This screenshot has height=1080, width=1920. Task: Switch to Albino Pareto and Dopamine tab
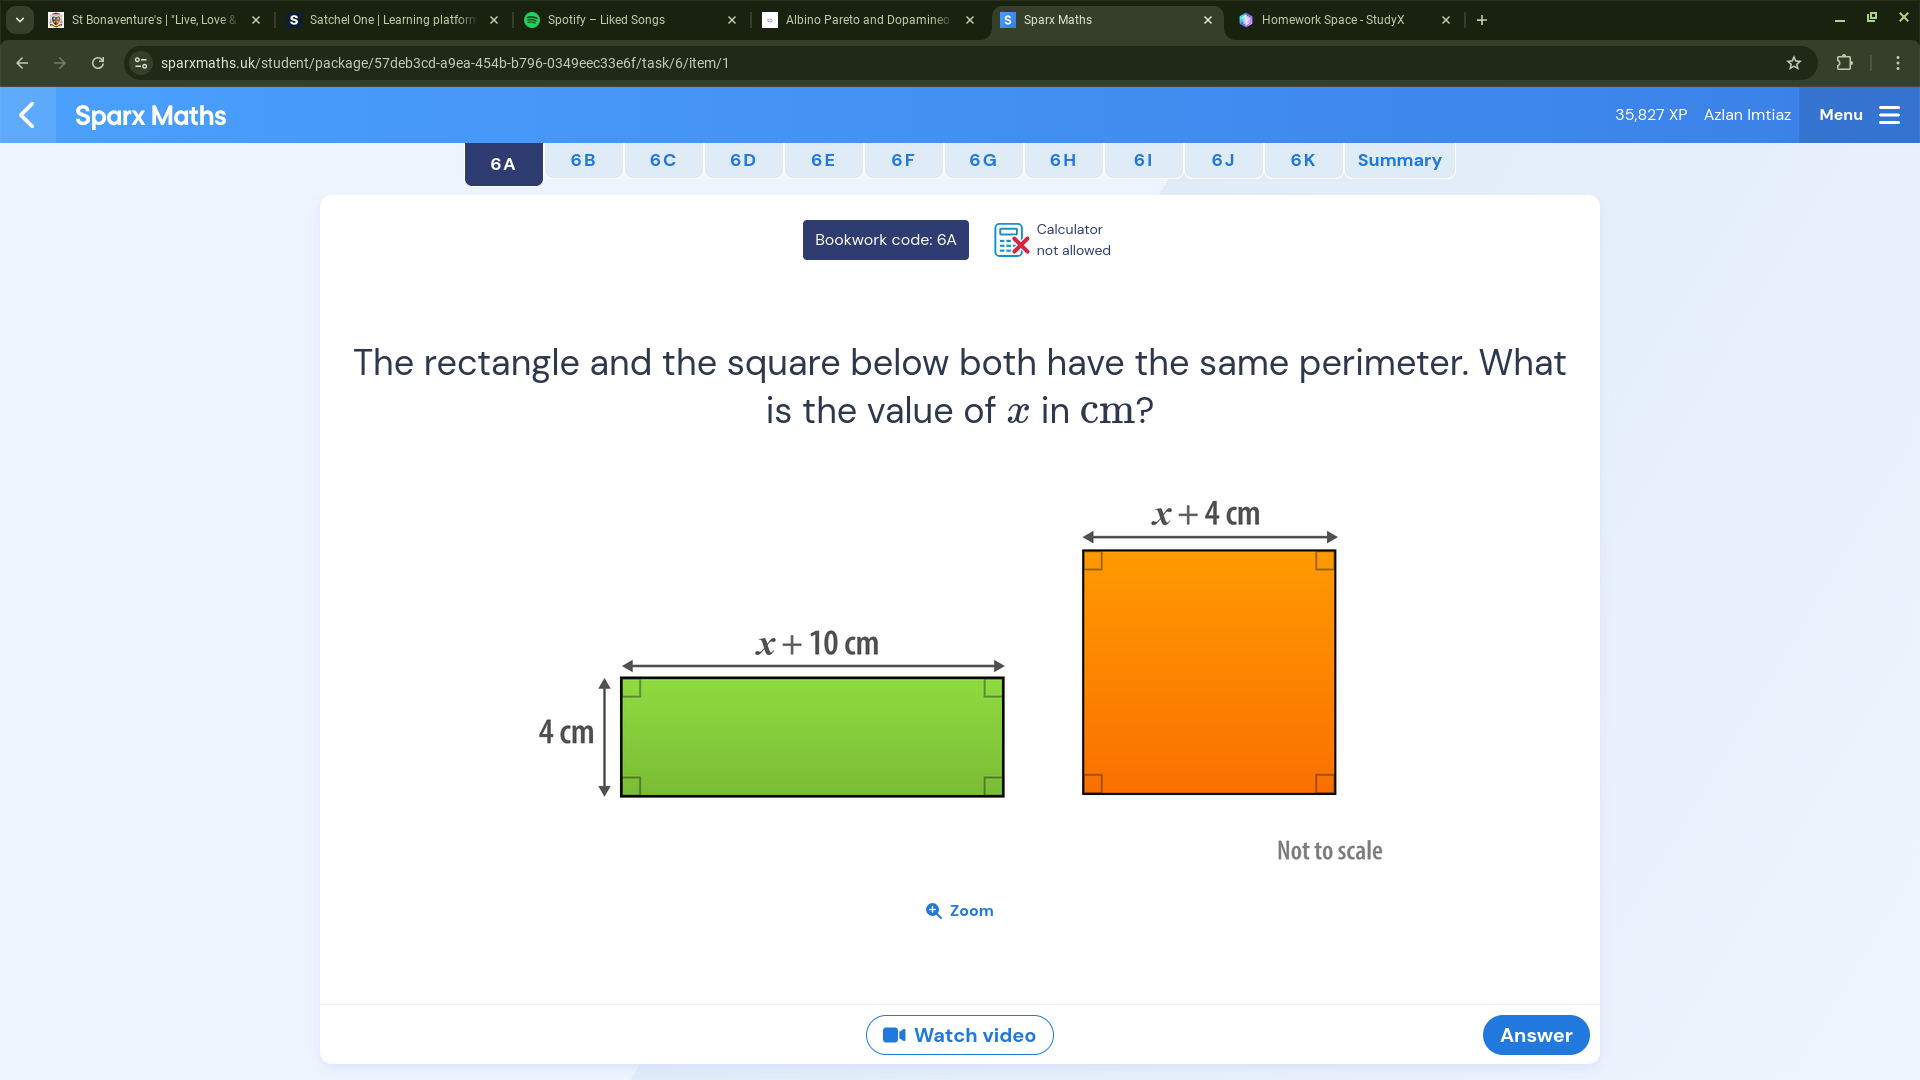pos(869,20)
